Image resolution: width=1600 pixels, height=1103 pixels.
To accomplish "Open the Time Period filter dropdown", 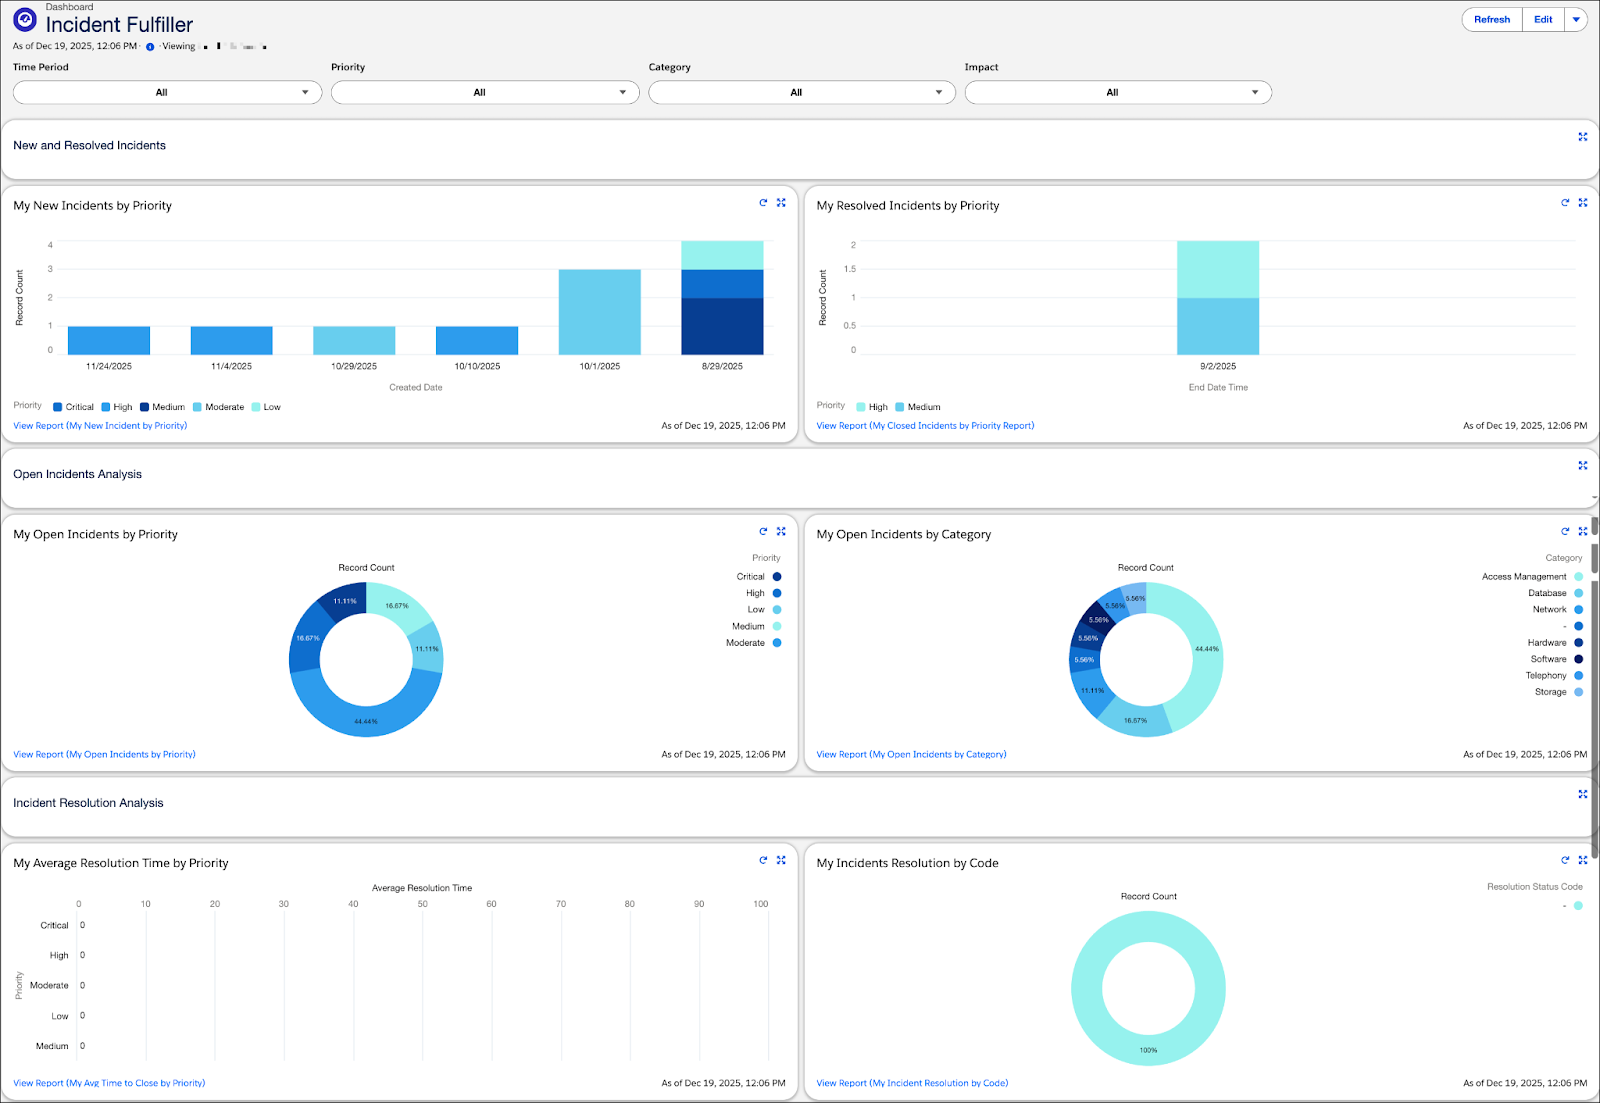I will point(166,92).
